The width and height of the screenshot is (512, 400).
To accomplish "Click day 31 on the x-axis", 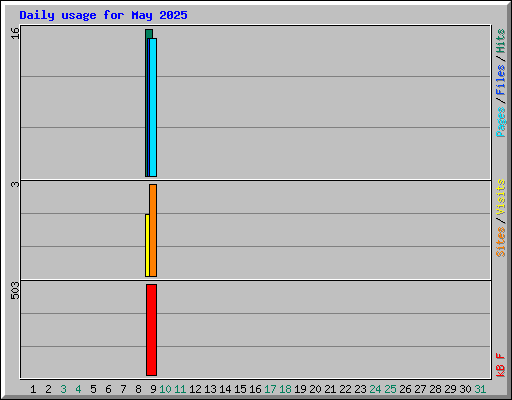I will pos(480,389).
